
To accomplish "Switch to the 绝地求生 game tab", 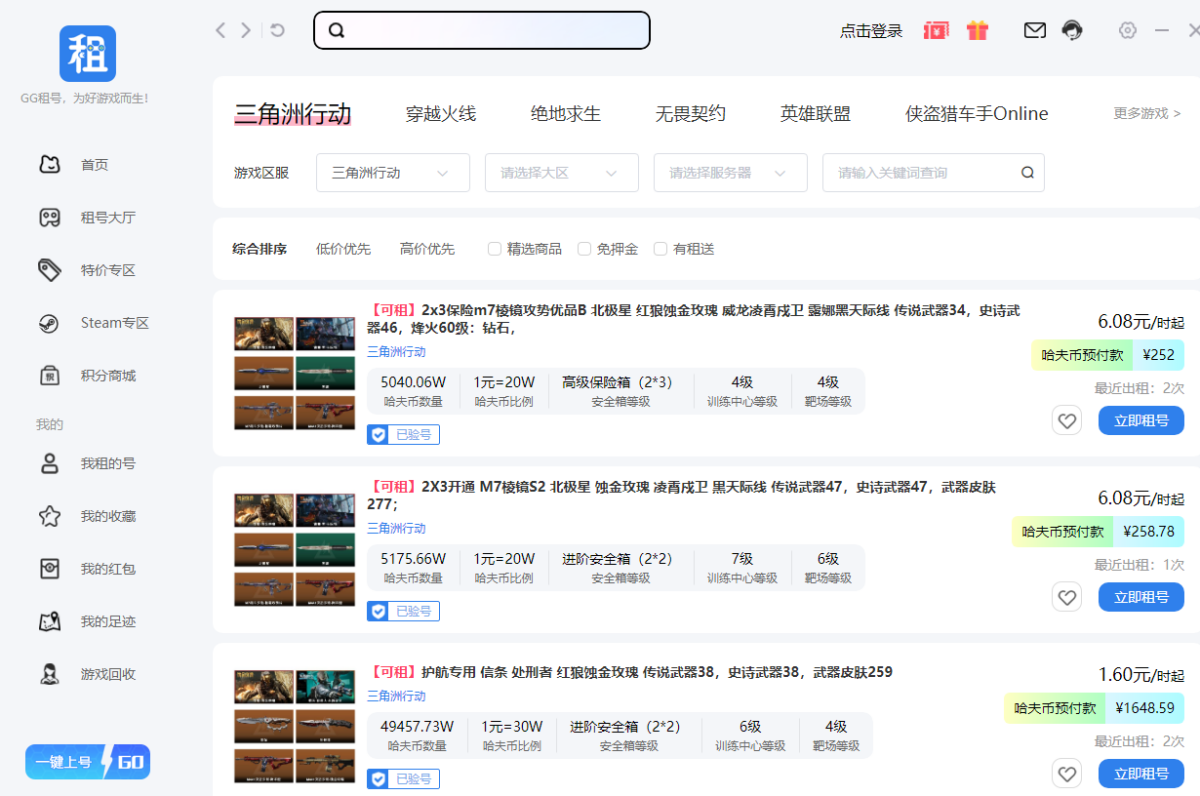I will click(566, 114).
